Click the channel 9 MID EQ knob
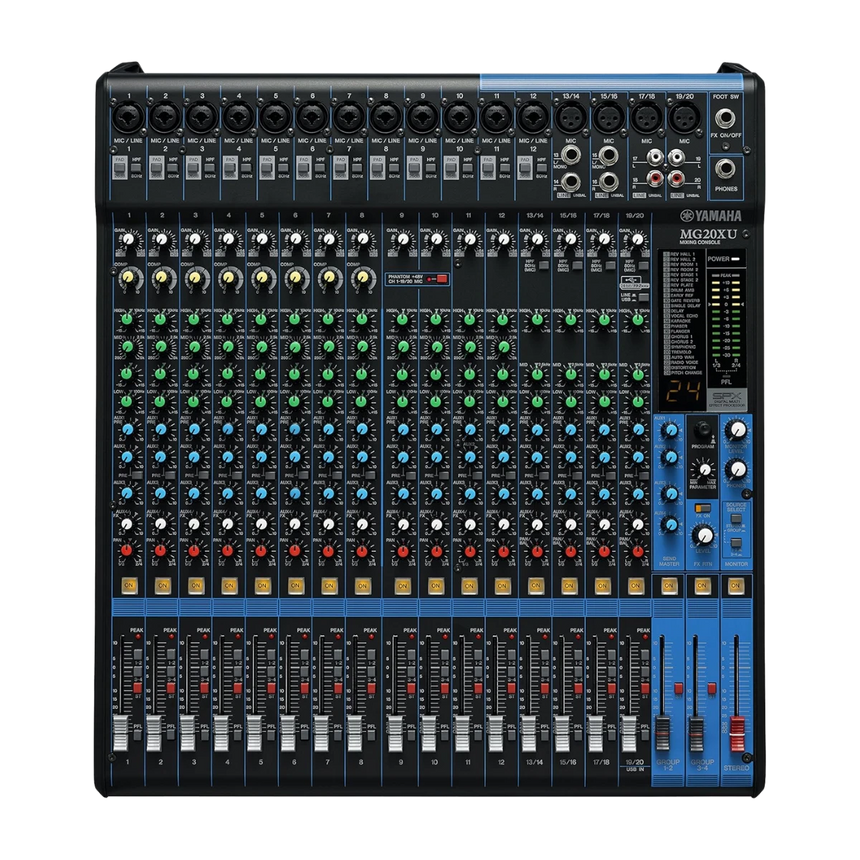 (403, 347)
